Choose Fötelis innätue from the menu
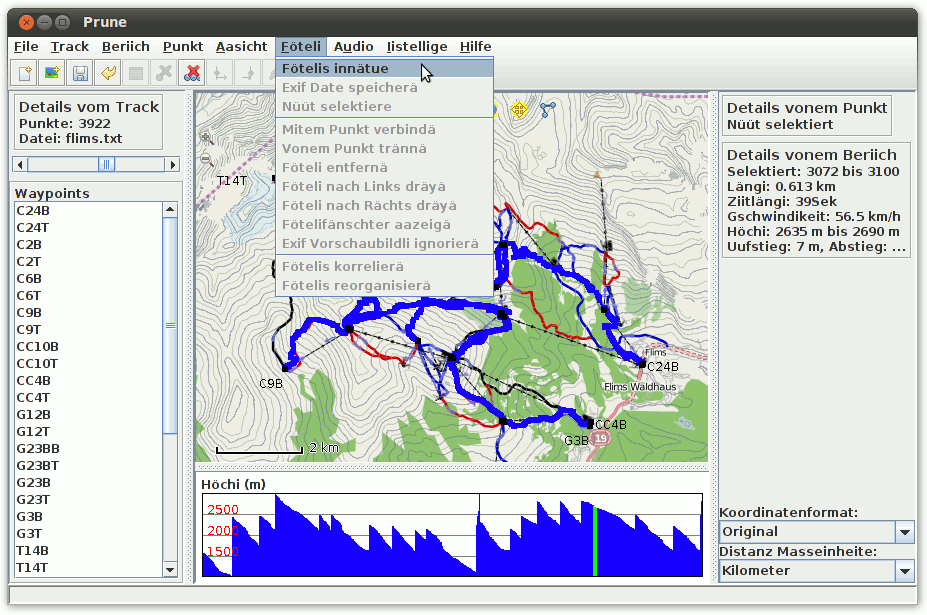The height and width of the screenshot is (615, 927). [x=335, y=69]
